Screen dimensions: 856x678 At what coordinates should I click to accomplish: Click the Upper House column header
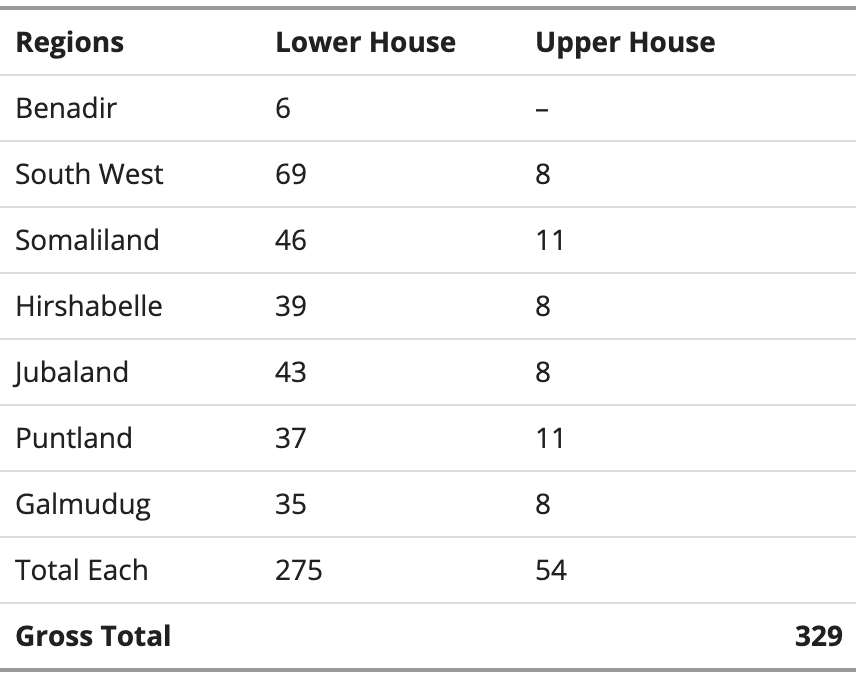[x=625, y=42]
